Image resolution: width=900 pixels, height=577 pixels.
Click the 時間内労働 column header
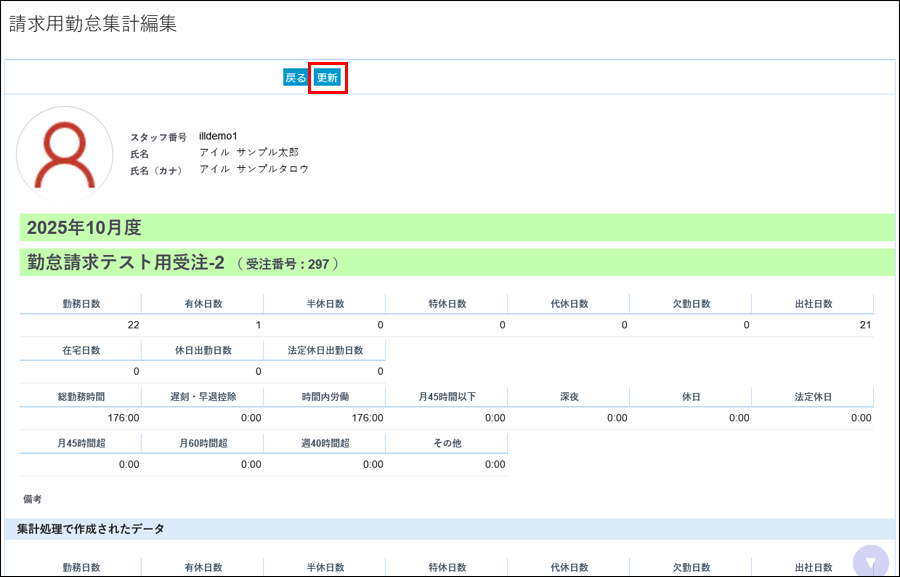(325, 397)
